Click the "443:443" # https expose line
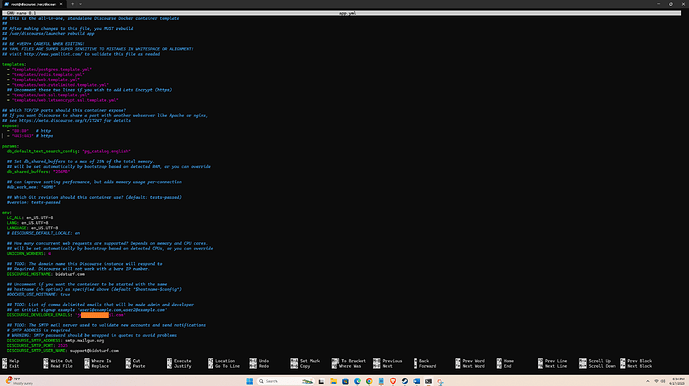The width and height of the screenshot is (689, 386). click(x=30, y=136)
